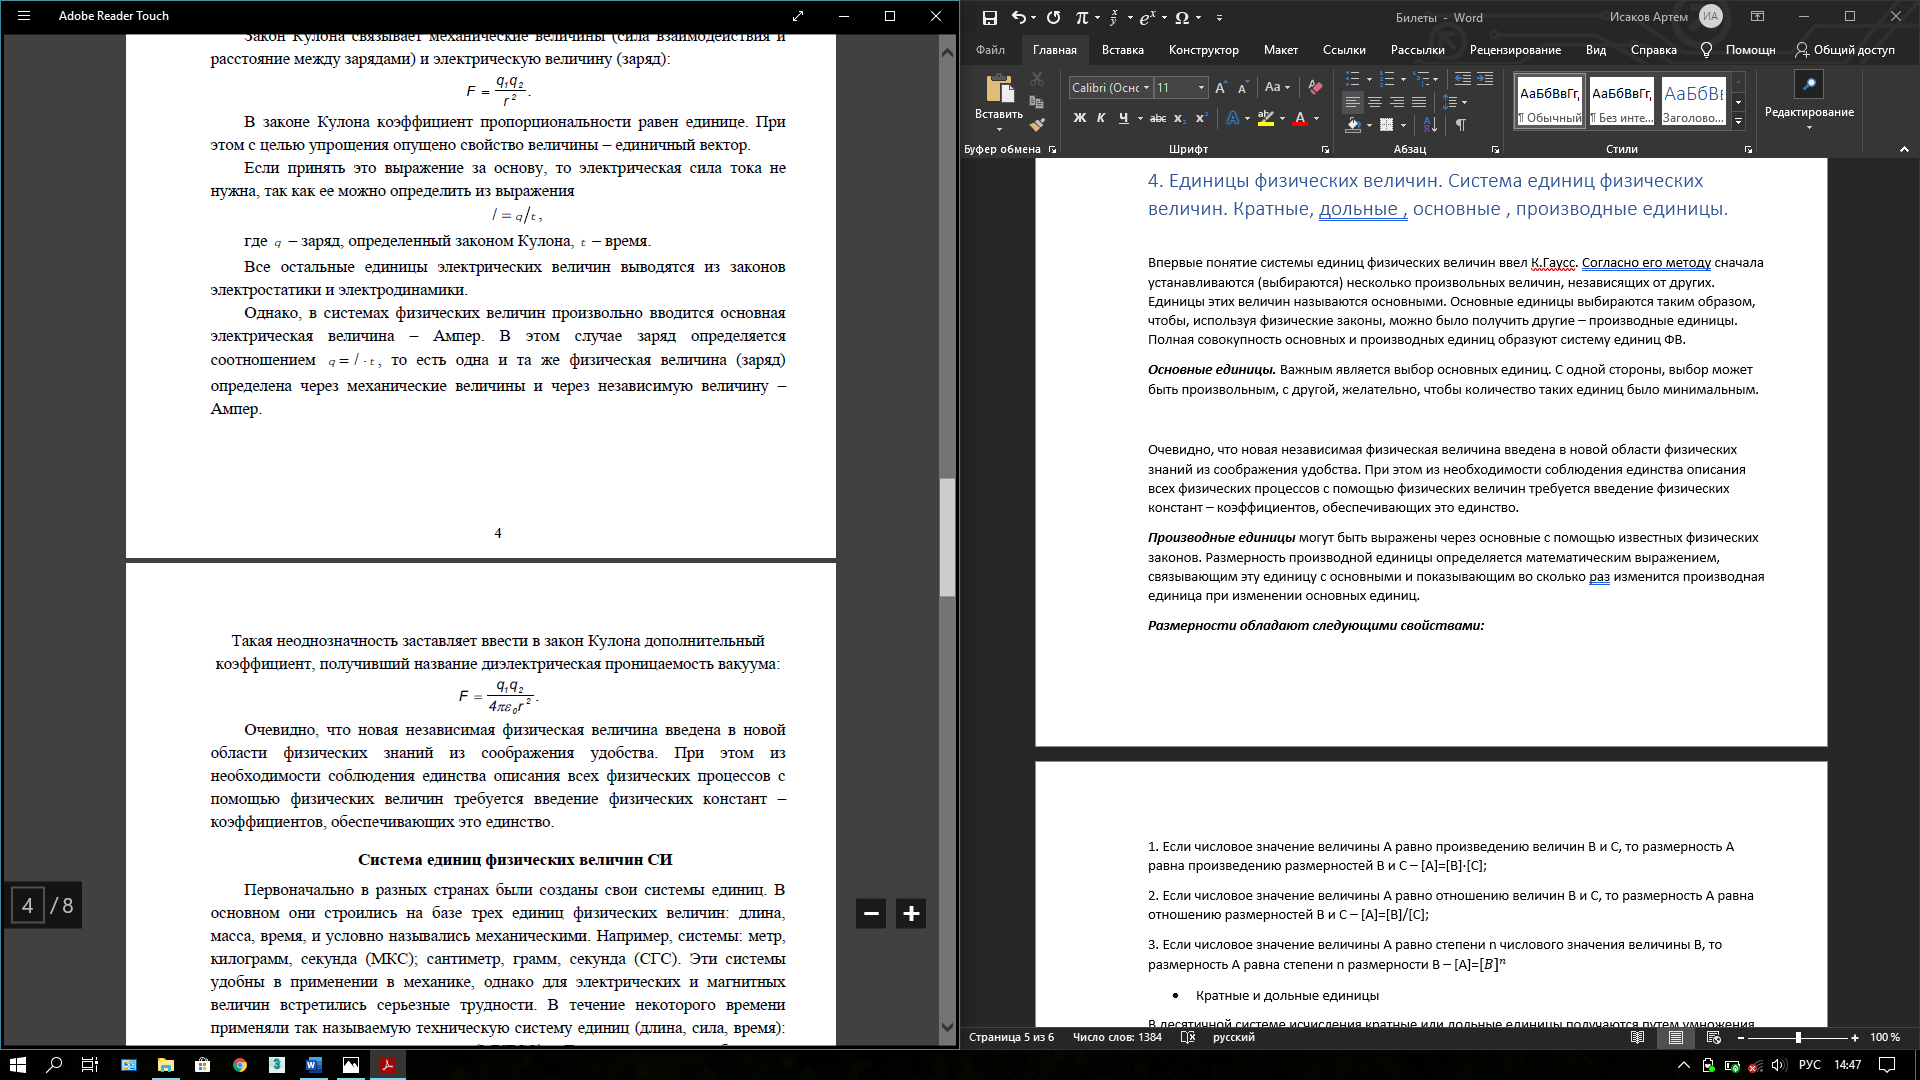Save the Word document via Quick Access
This screenshot has height=1080, width=1920.
(989, 17)
